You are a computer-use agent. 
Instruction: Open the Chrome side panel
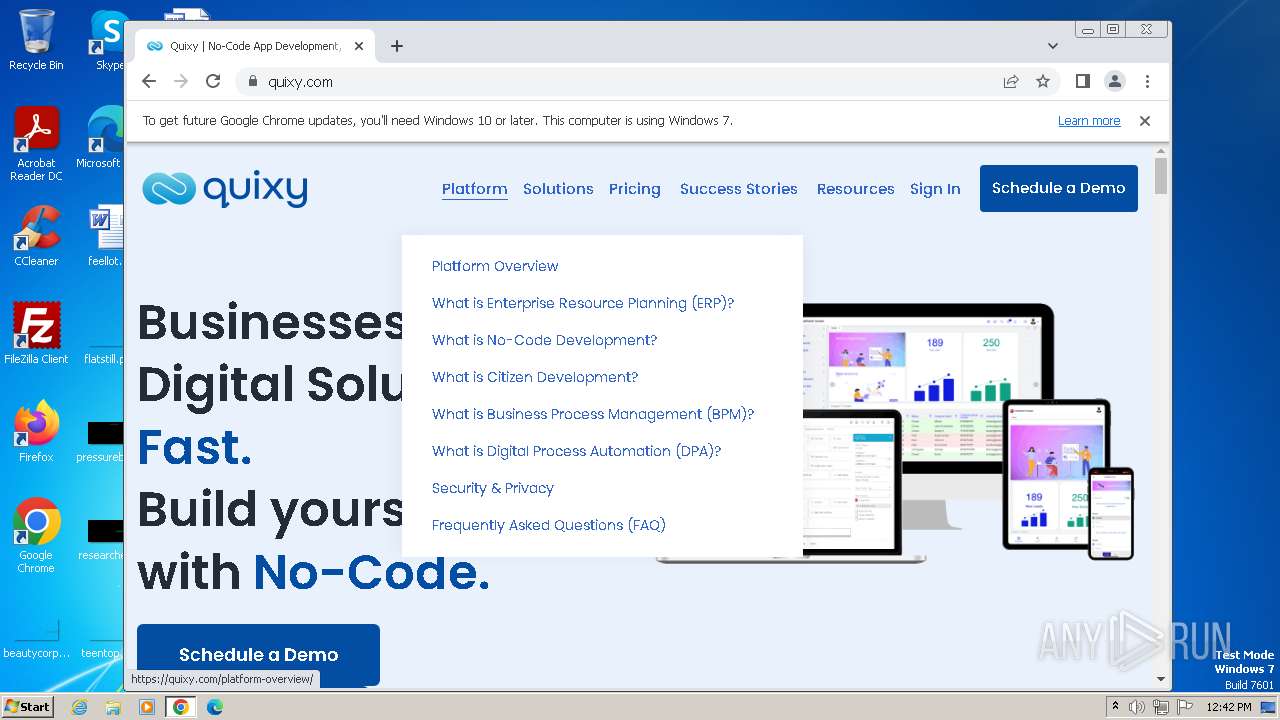pyautogui.click(x=1082, y=81)
